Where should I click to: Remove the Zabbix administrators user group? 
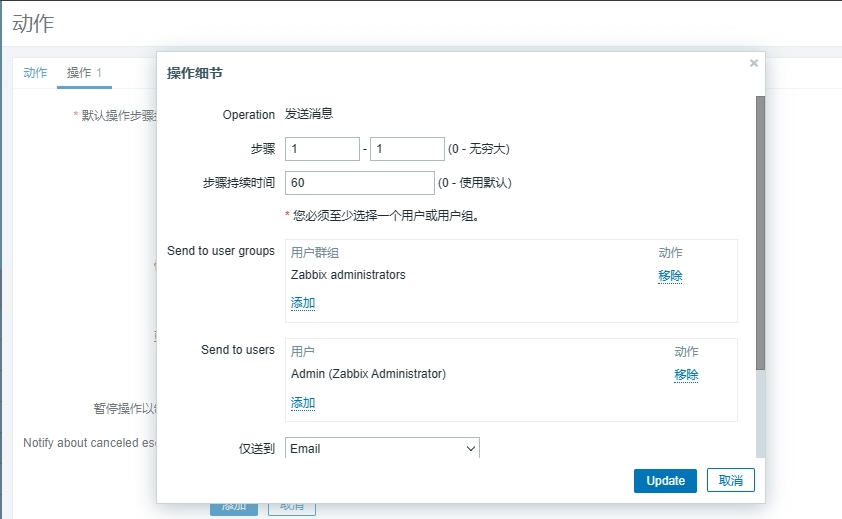tap(670, 276)
